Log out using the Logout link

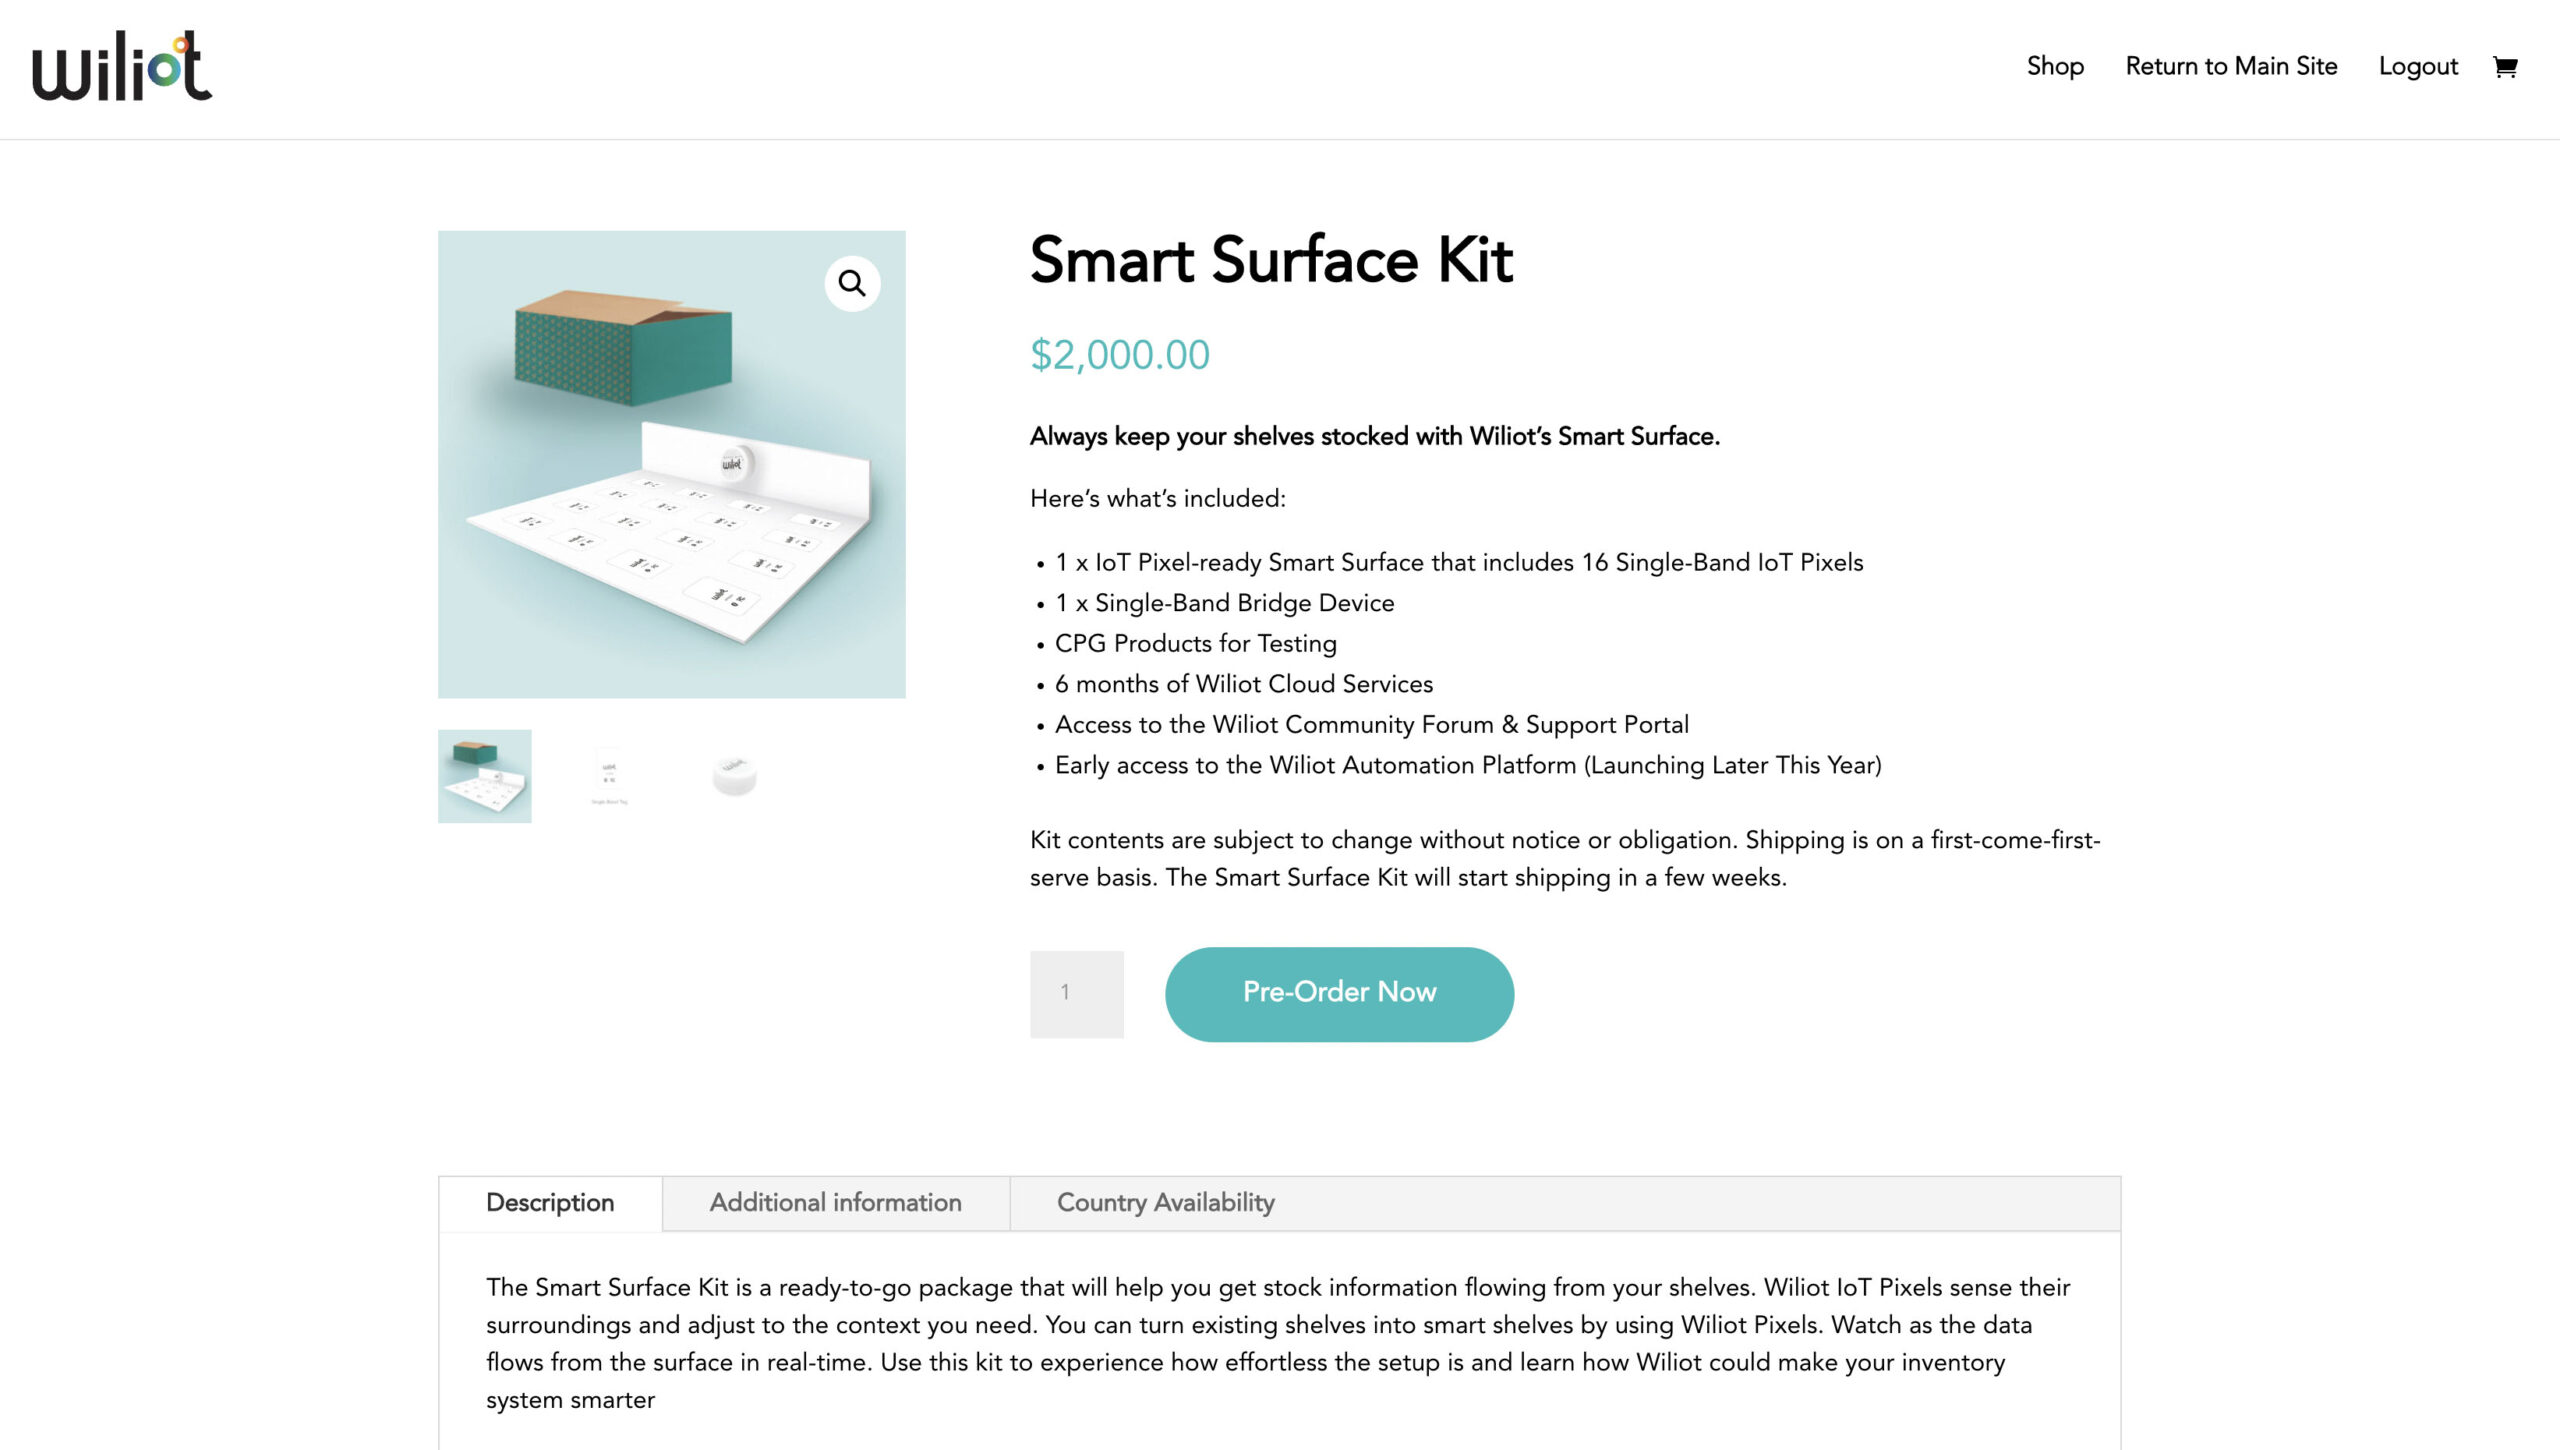2418,66
